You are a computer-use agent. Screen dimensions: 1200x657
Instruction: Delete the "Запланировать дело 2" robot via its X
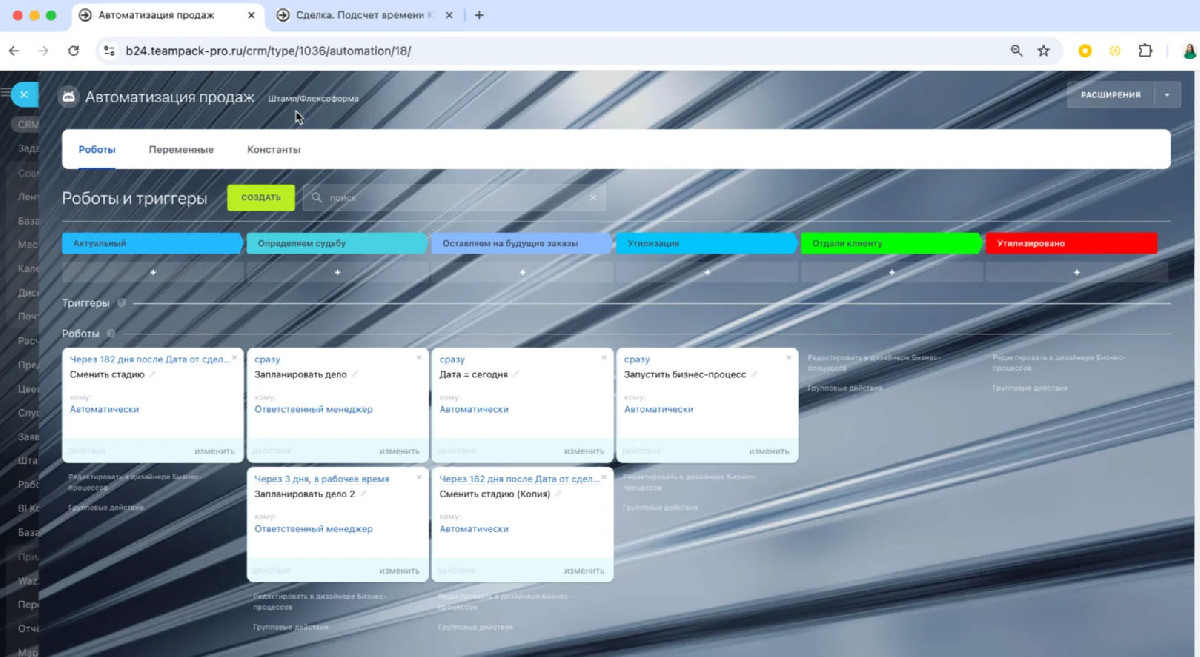pos(419,476)
